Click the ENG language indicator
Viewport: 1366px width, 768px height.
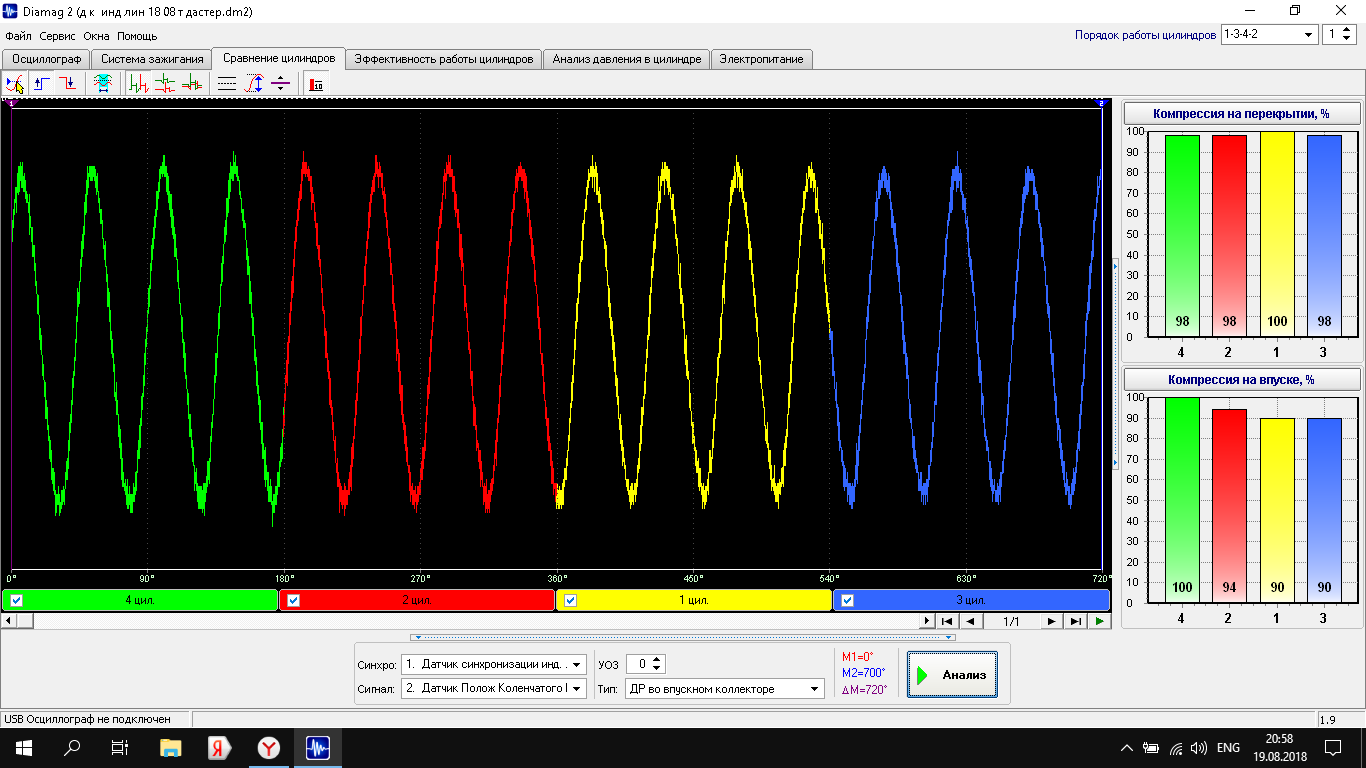pos(1228,747)
